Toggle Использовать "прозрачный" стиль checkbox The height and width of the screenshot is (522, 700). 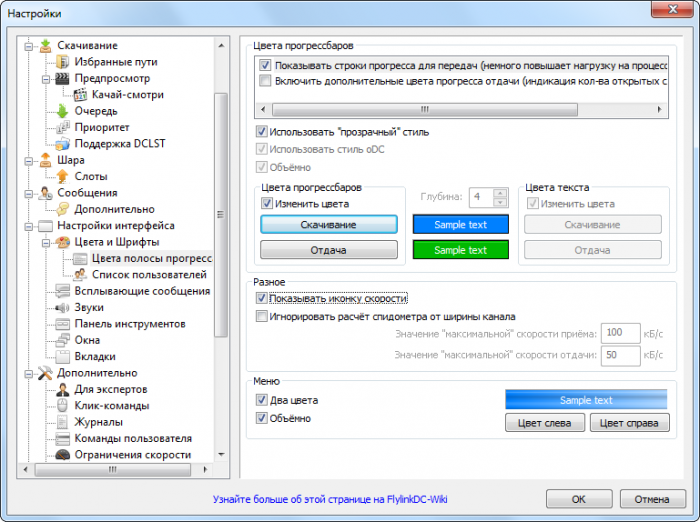[262, 132]
